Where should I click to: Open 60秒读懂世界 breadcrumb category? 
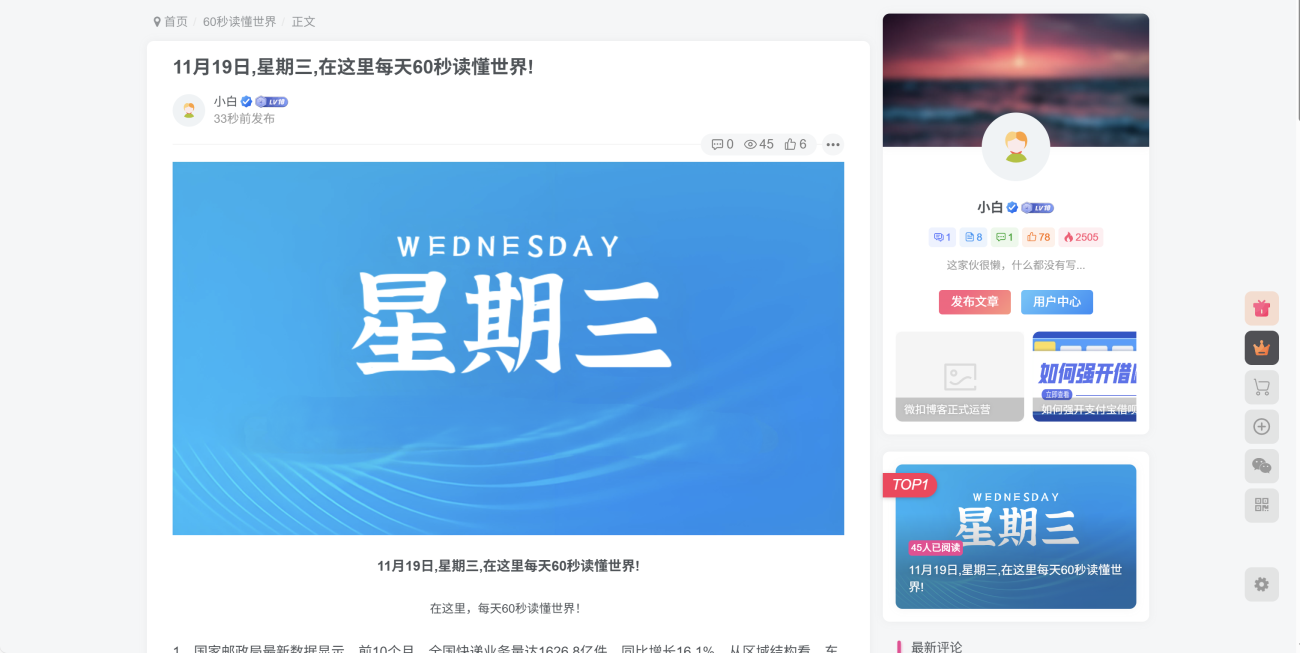tap(239, 21)
